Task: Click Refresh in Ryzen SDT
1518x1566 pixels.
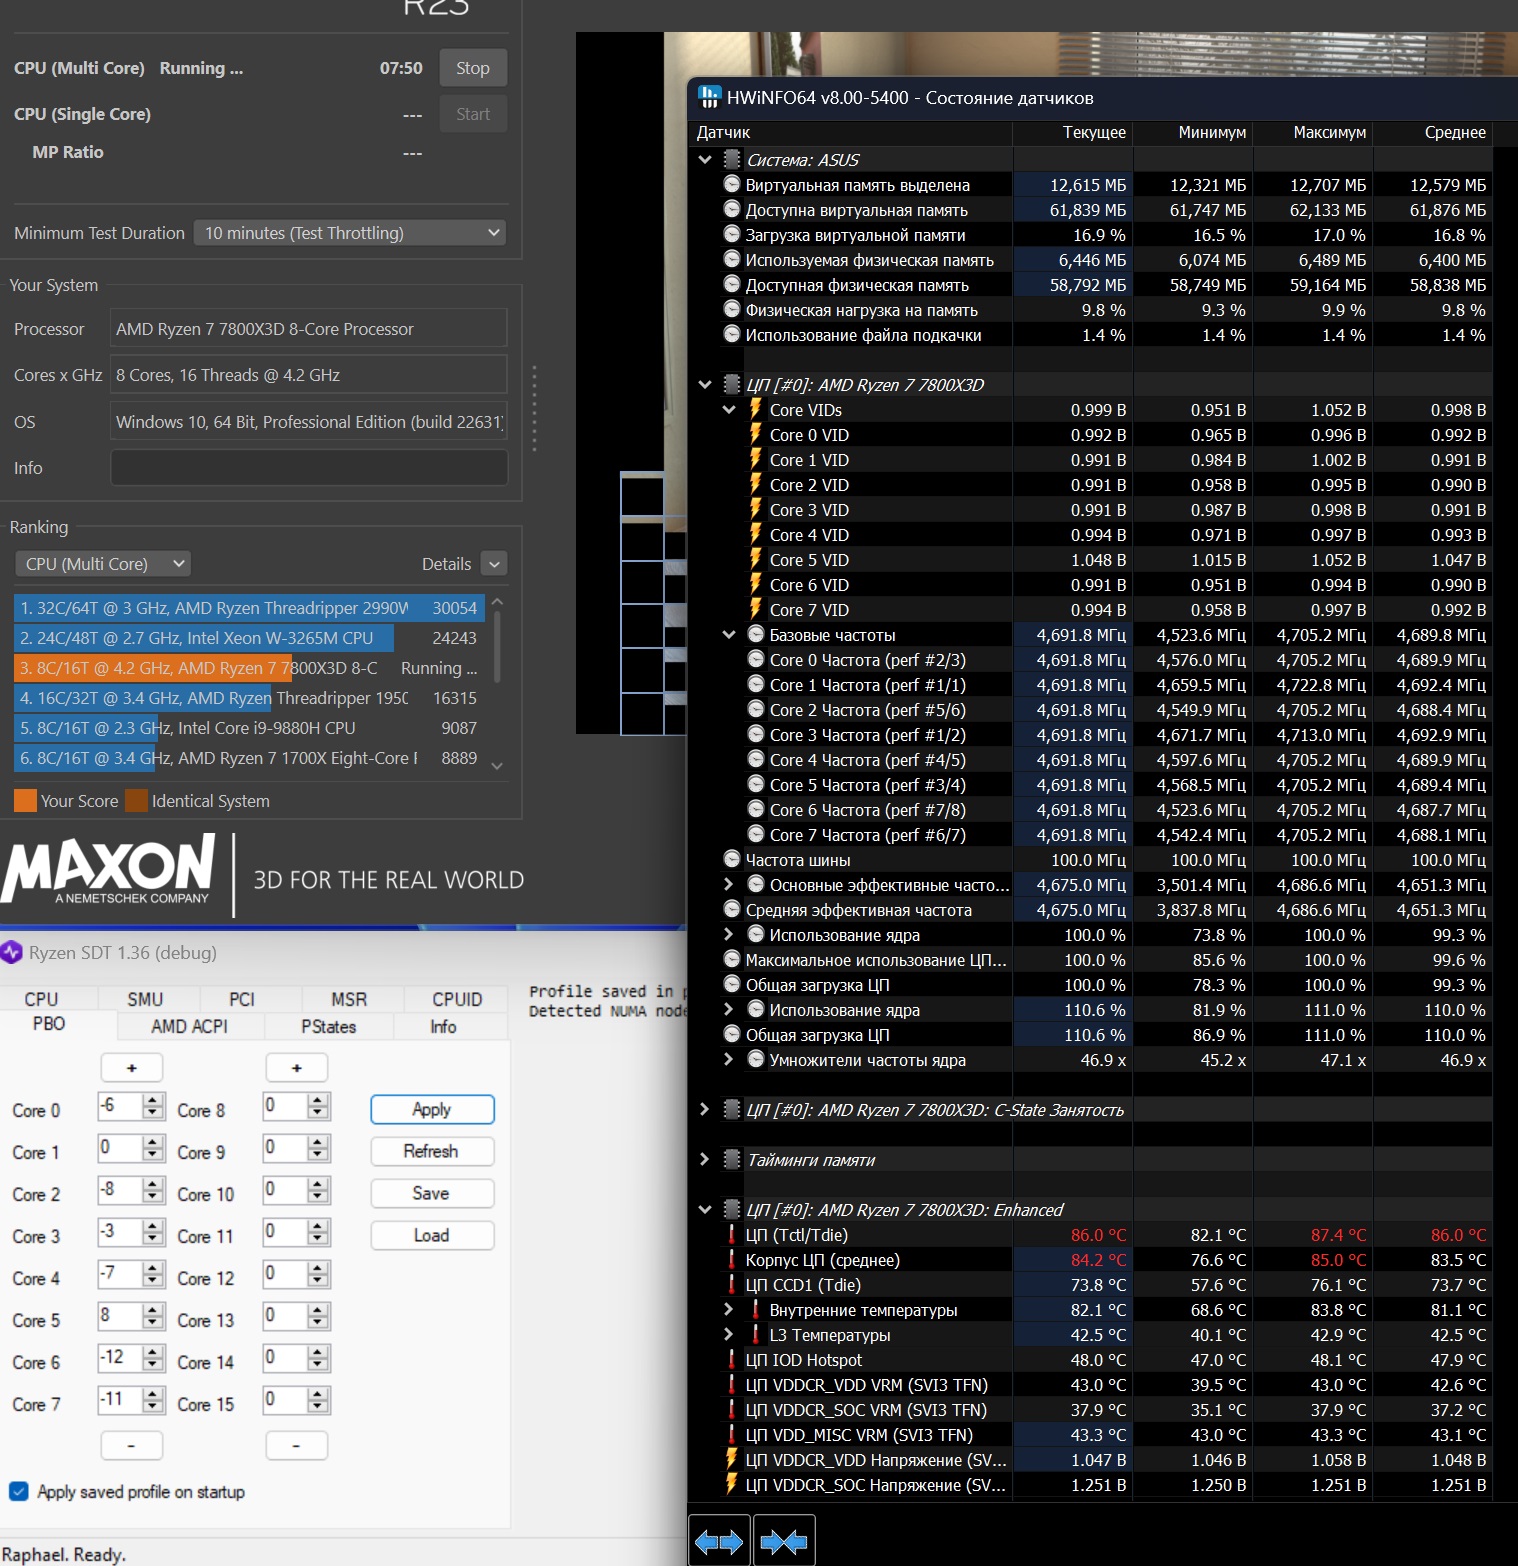Action: pyautogui.click(x=432, y=1151)
